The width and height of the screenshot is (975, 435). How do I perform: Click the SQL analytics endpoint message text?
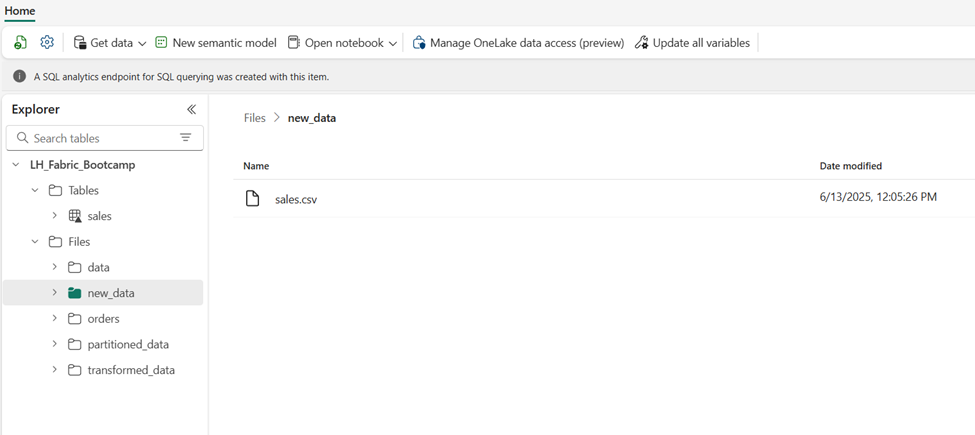click(182, 77)
